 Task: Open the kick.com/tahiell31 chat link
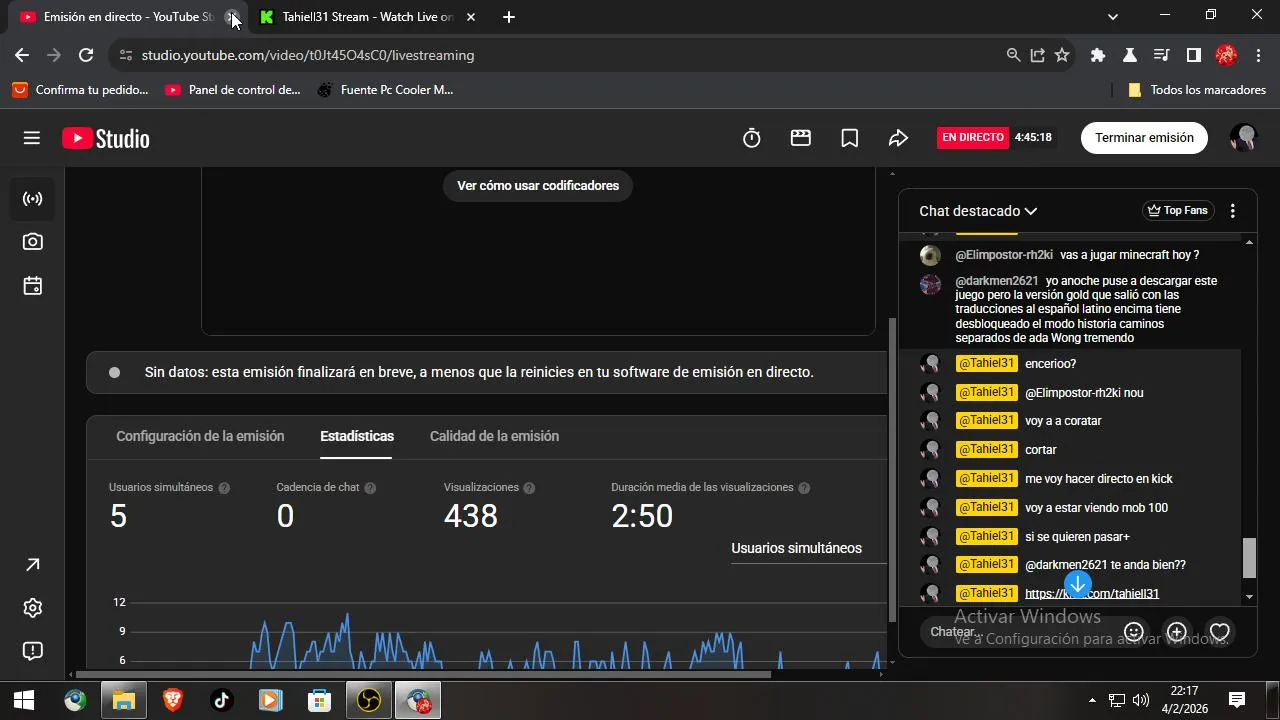point(1092,594)
